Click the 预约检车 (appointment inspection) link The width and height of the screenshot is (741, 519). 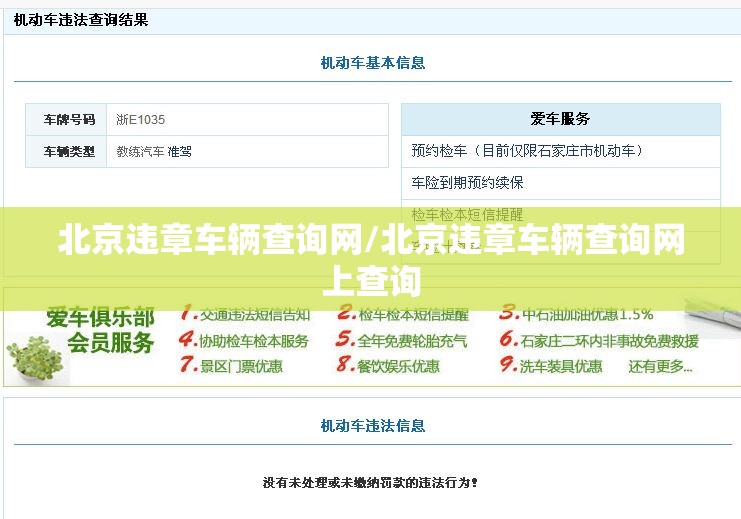point(526,151)
